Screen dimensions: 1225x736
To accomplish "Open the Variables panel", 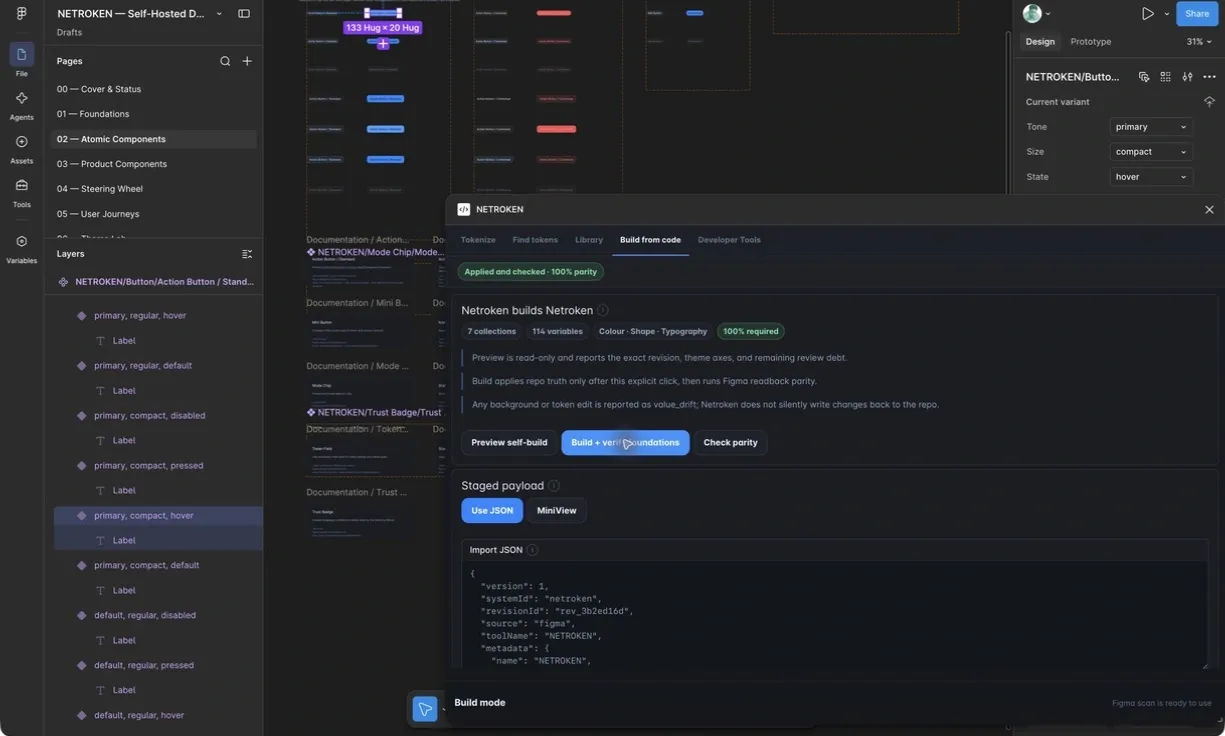I will tap(21, 248).
